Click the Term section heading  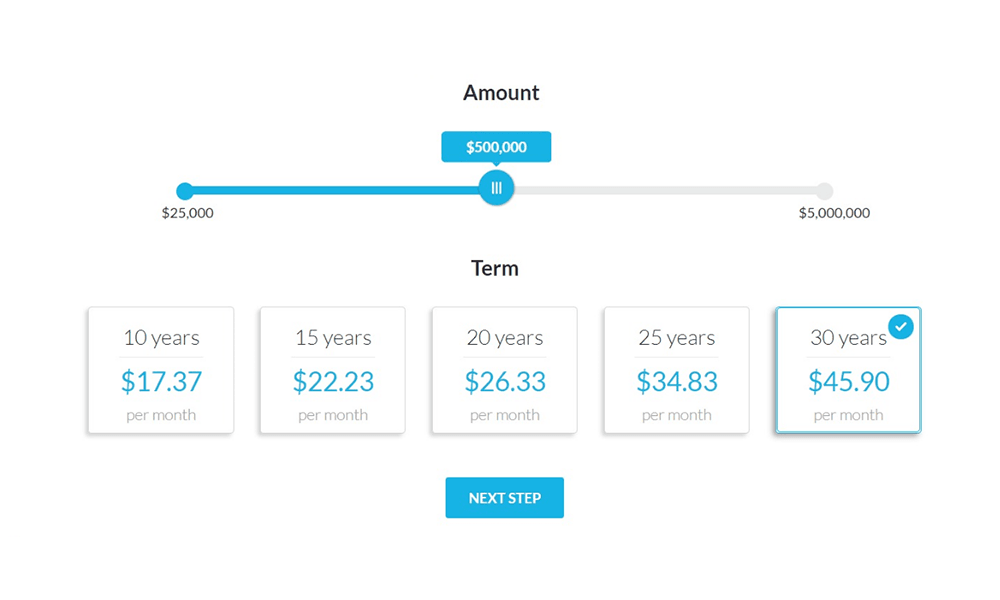tap(495, 268)
